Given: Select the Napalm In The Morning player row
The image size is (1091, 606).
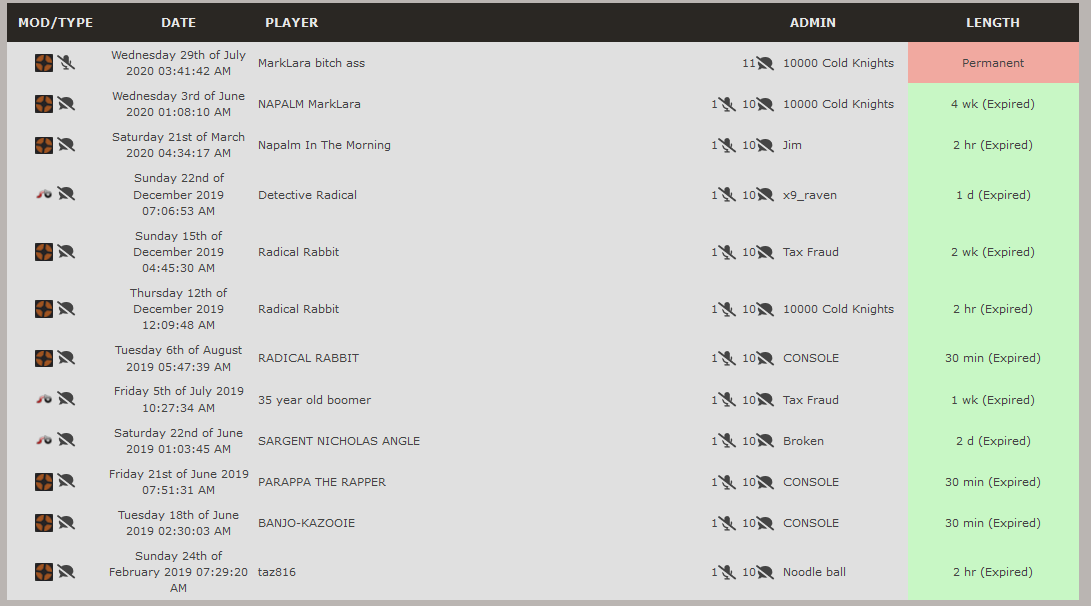Looking at the screenshot, I should [543, 145].
